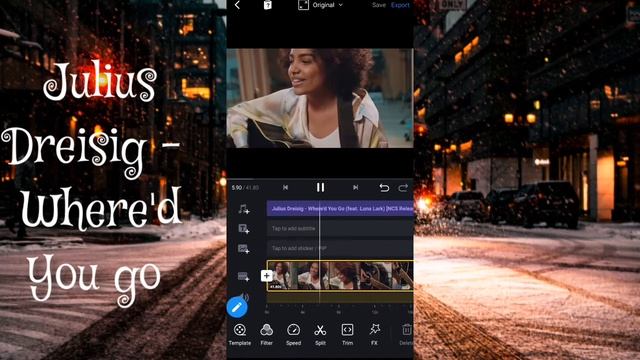Add a sticker or PIP with the image-plus icon
640x360 pixels.
click(x=244, y=249)
